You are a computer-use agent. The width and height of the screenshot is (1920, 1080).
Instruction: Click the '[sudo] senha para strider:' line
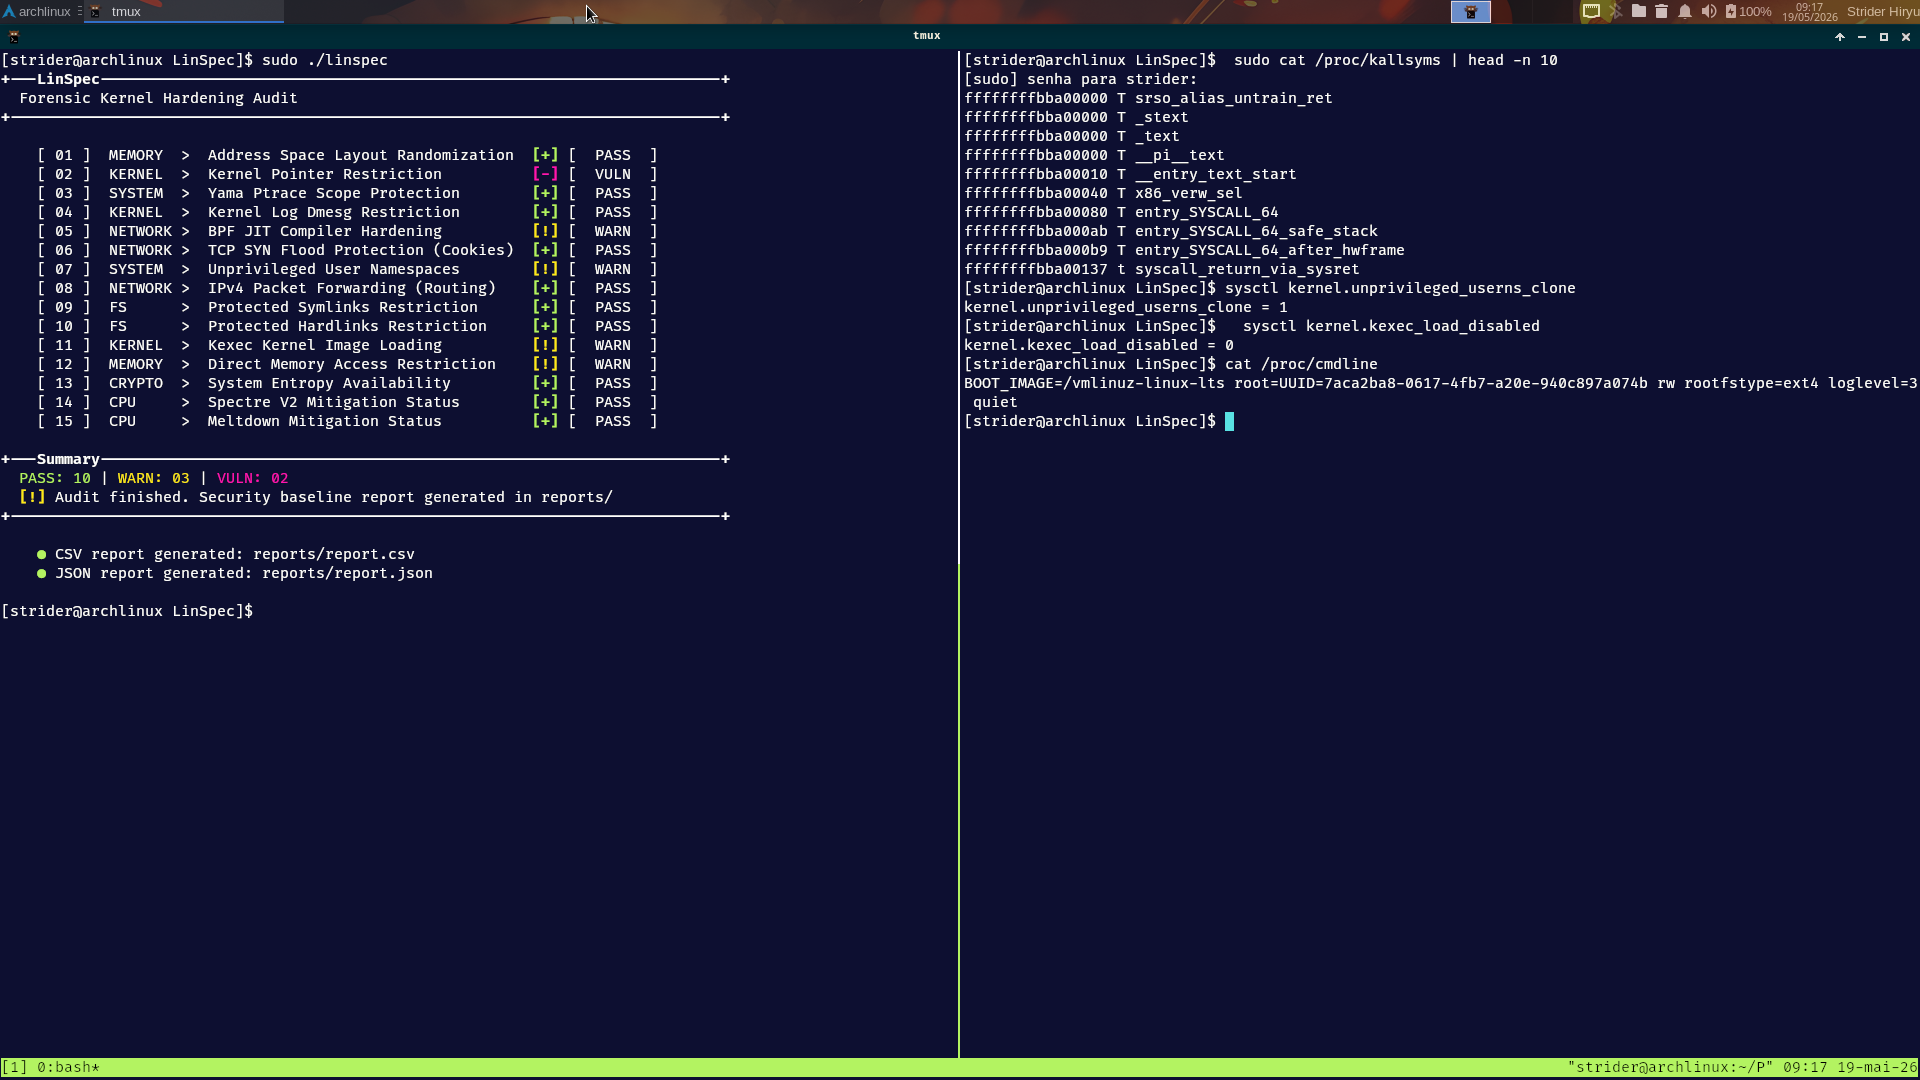click(1080, 79)
